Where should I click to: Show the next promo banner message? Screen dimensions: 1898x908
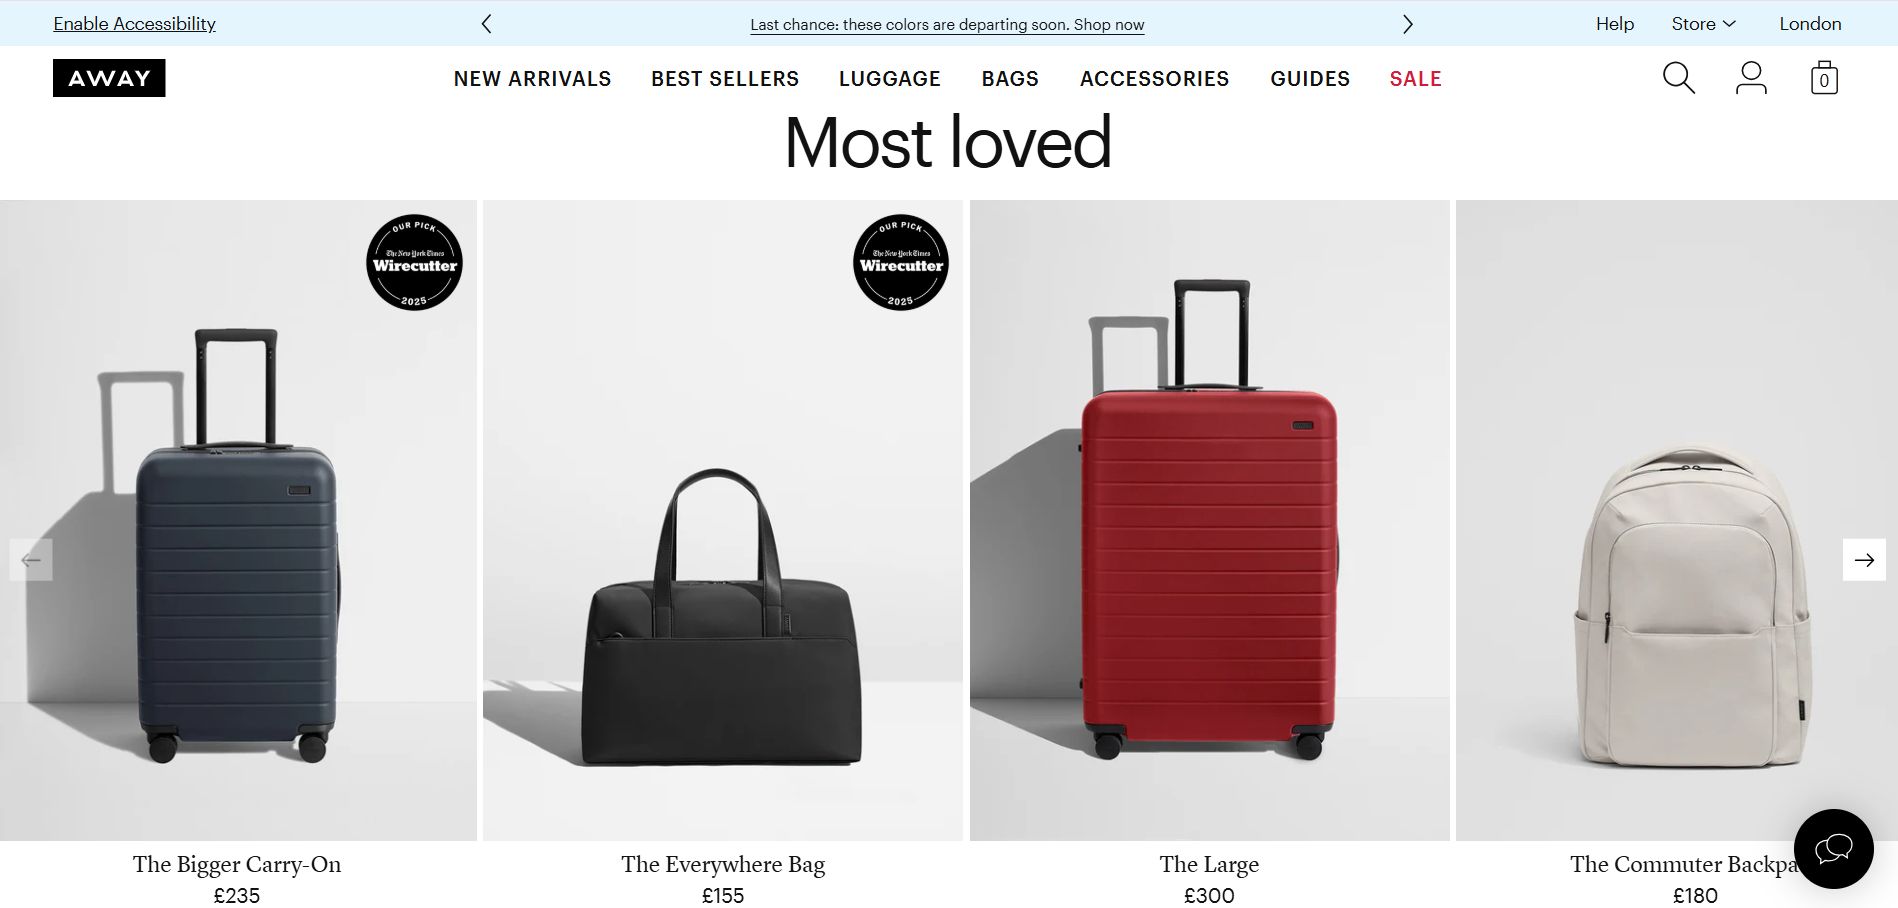1407,24
